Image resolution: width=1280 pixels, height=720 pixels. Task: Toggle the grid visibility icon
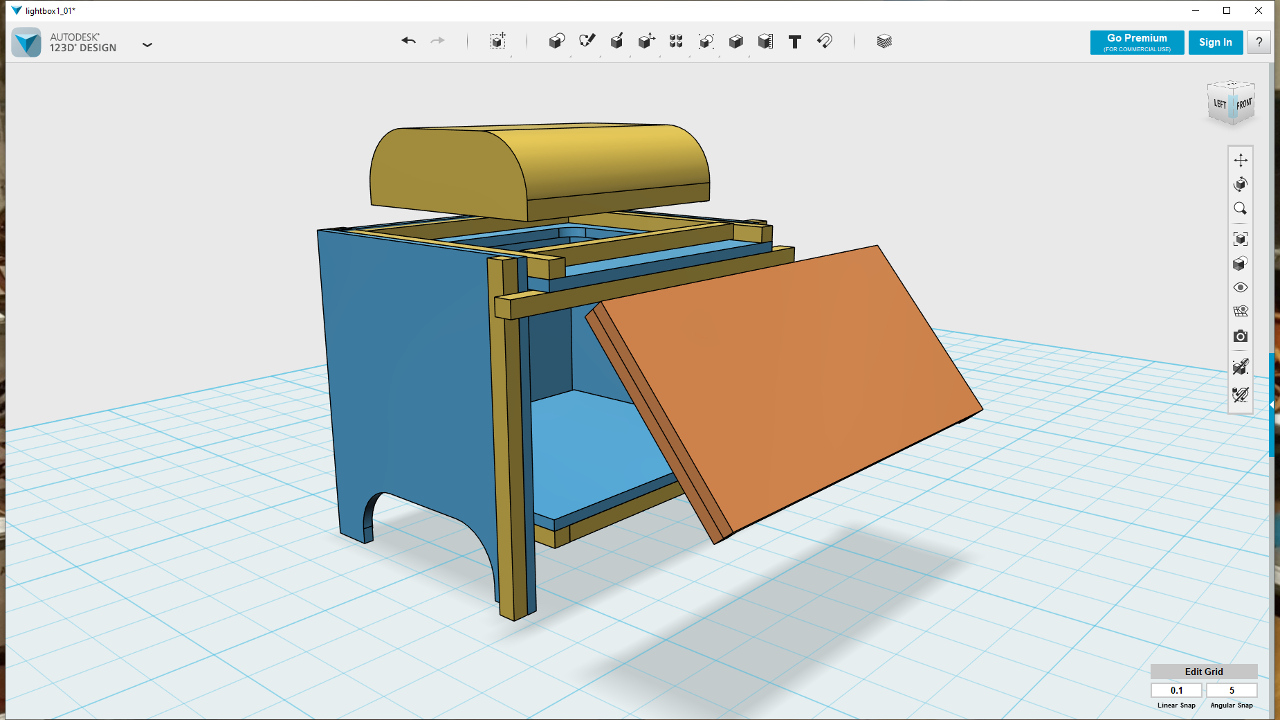1241,312
